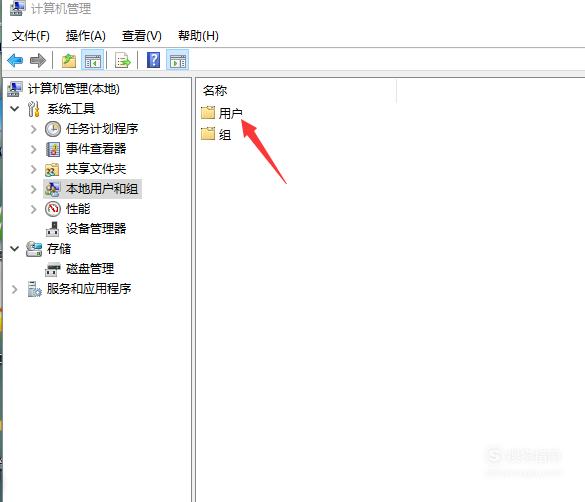The width and height of the screenshot is (585, 502).
Task: Expand the 服务和应用程序 node arrow
Action: 15,289
